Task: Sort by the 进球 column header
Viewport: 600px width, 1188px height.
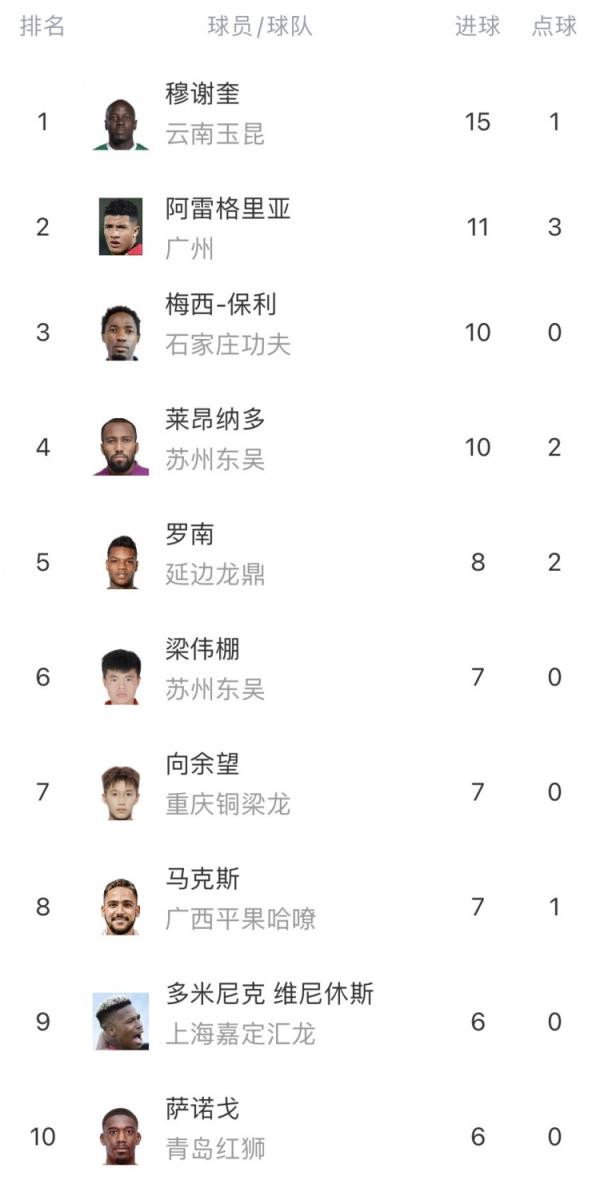Action: (477, 27)
